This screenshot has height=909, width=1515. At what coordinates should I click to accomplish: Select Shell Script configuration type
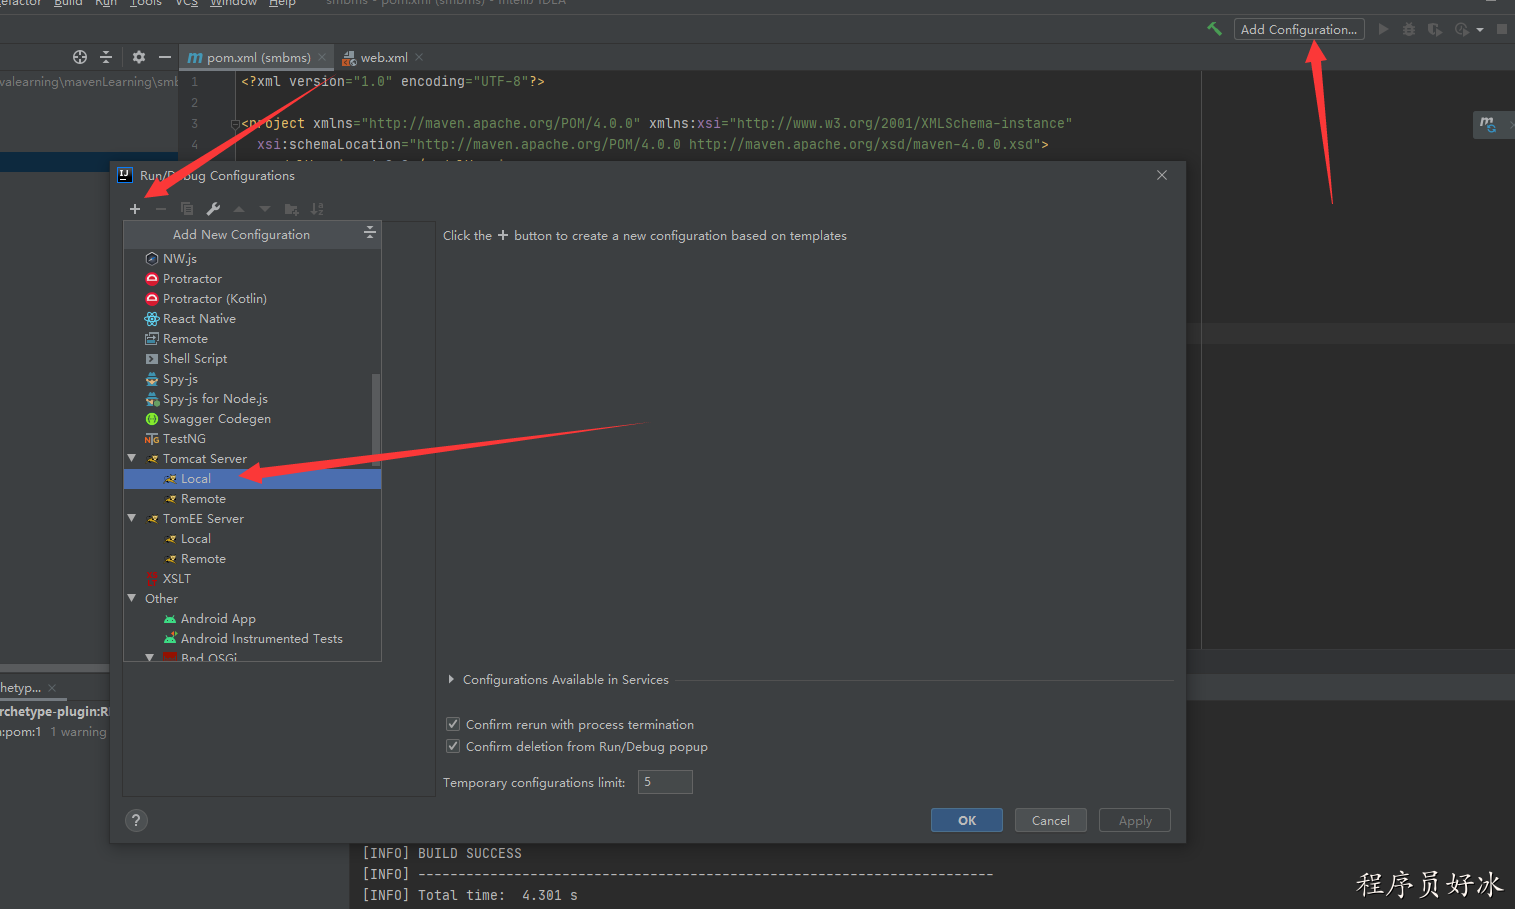tap(252, 358)
